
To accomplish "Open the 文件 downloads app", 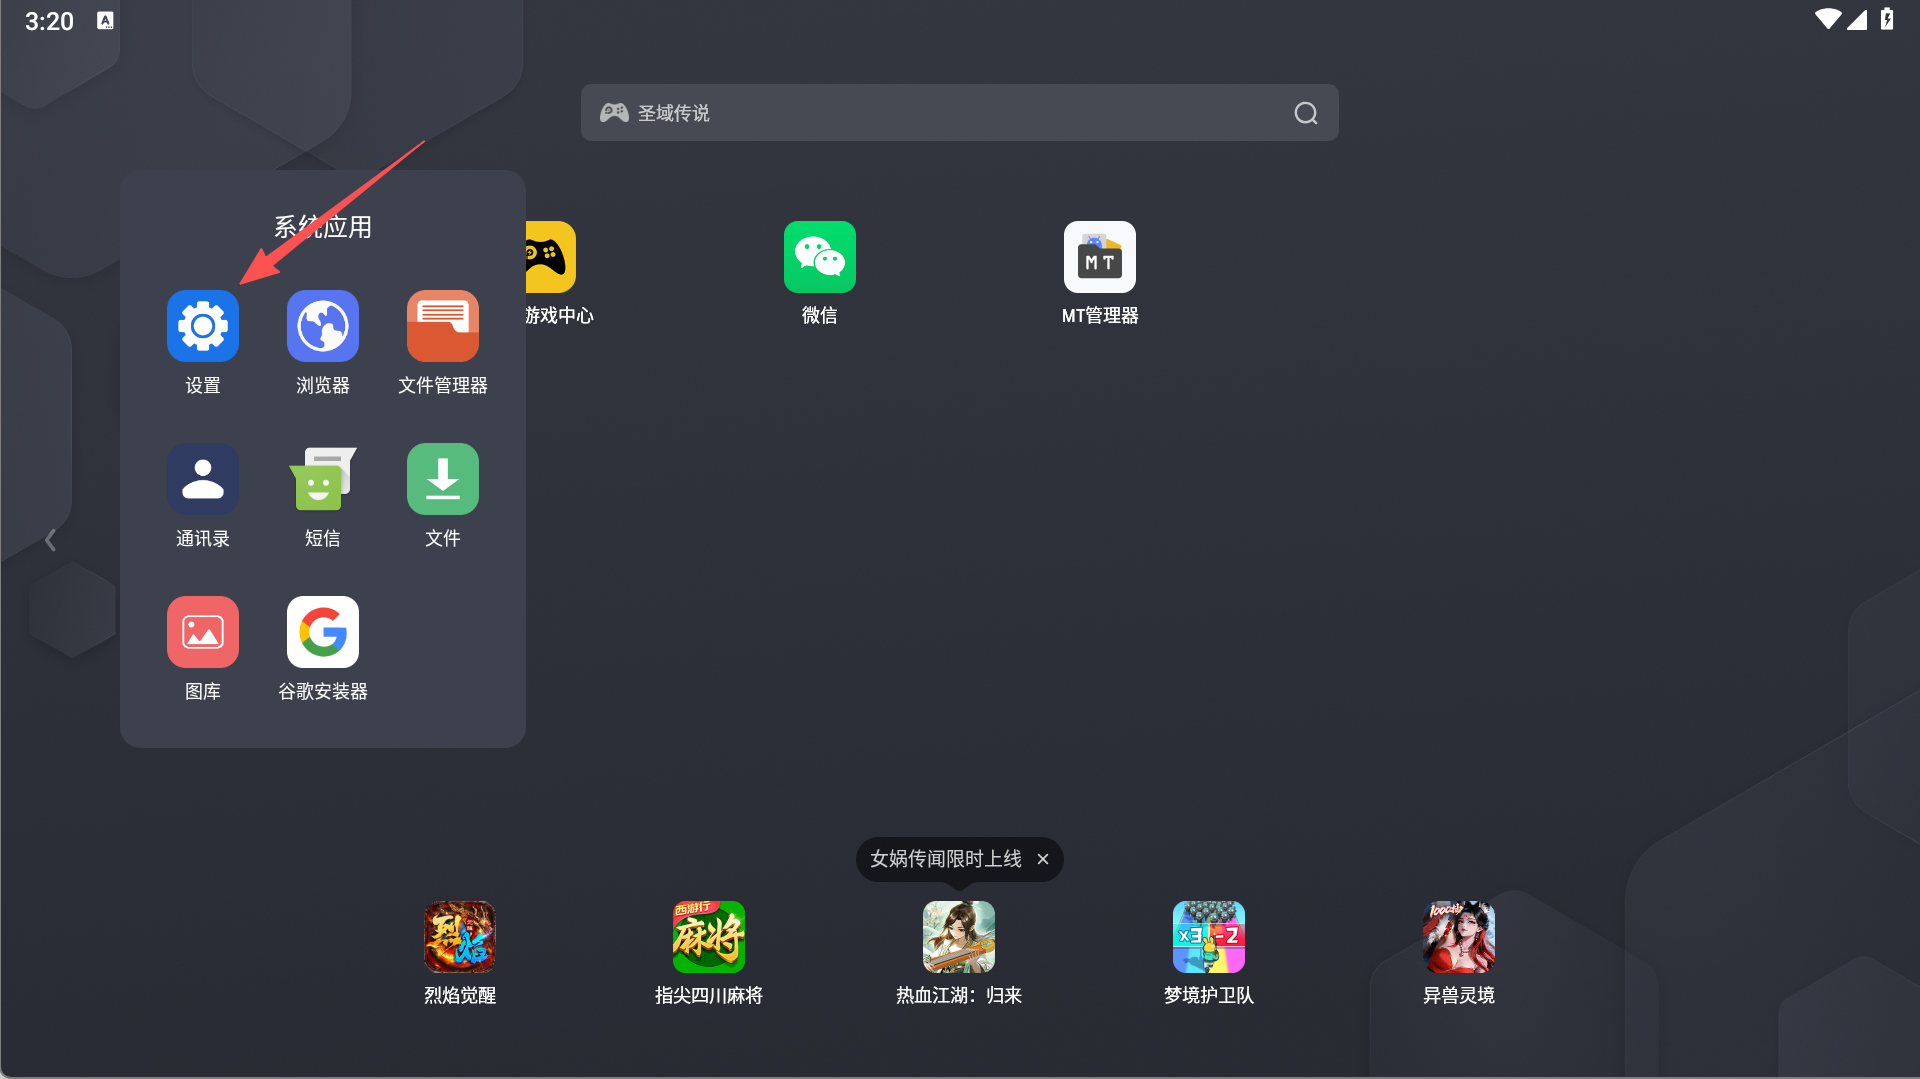I will tap(442, 478).
